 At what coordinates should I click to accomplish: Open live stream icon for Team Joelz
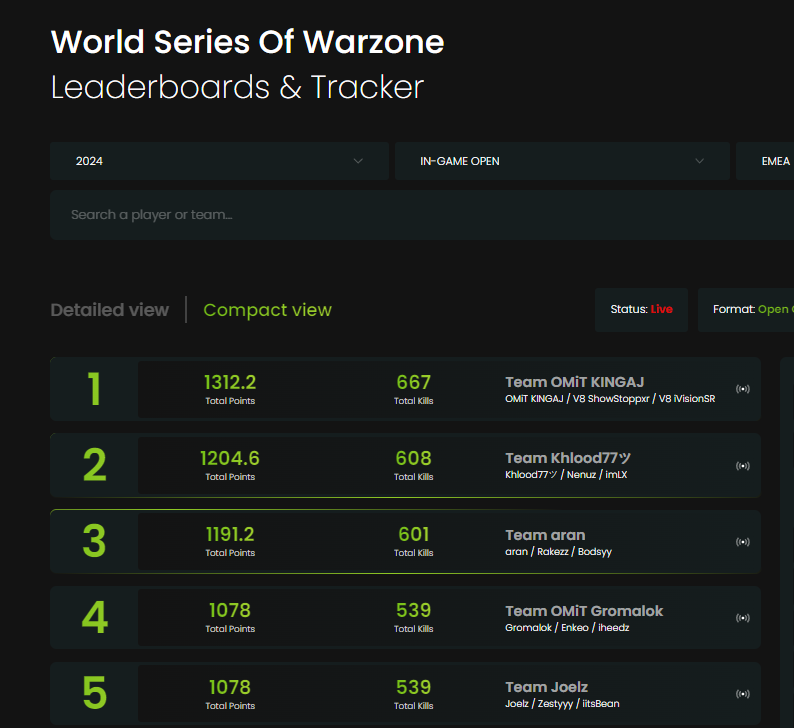point(742,694)
